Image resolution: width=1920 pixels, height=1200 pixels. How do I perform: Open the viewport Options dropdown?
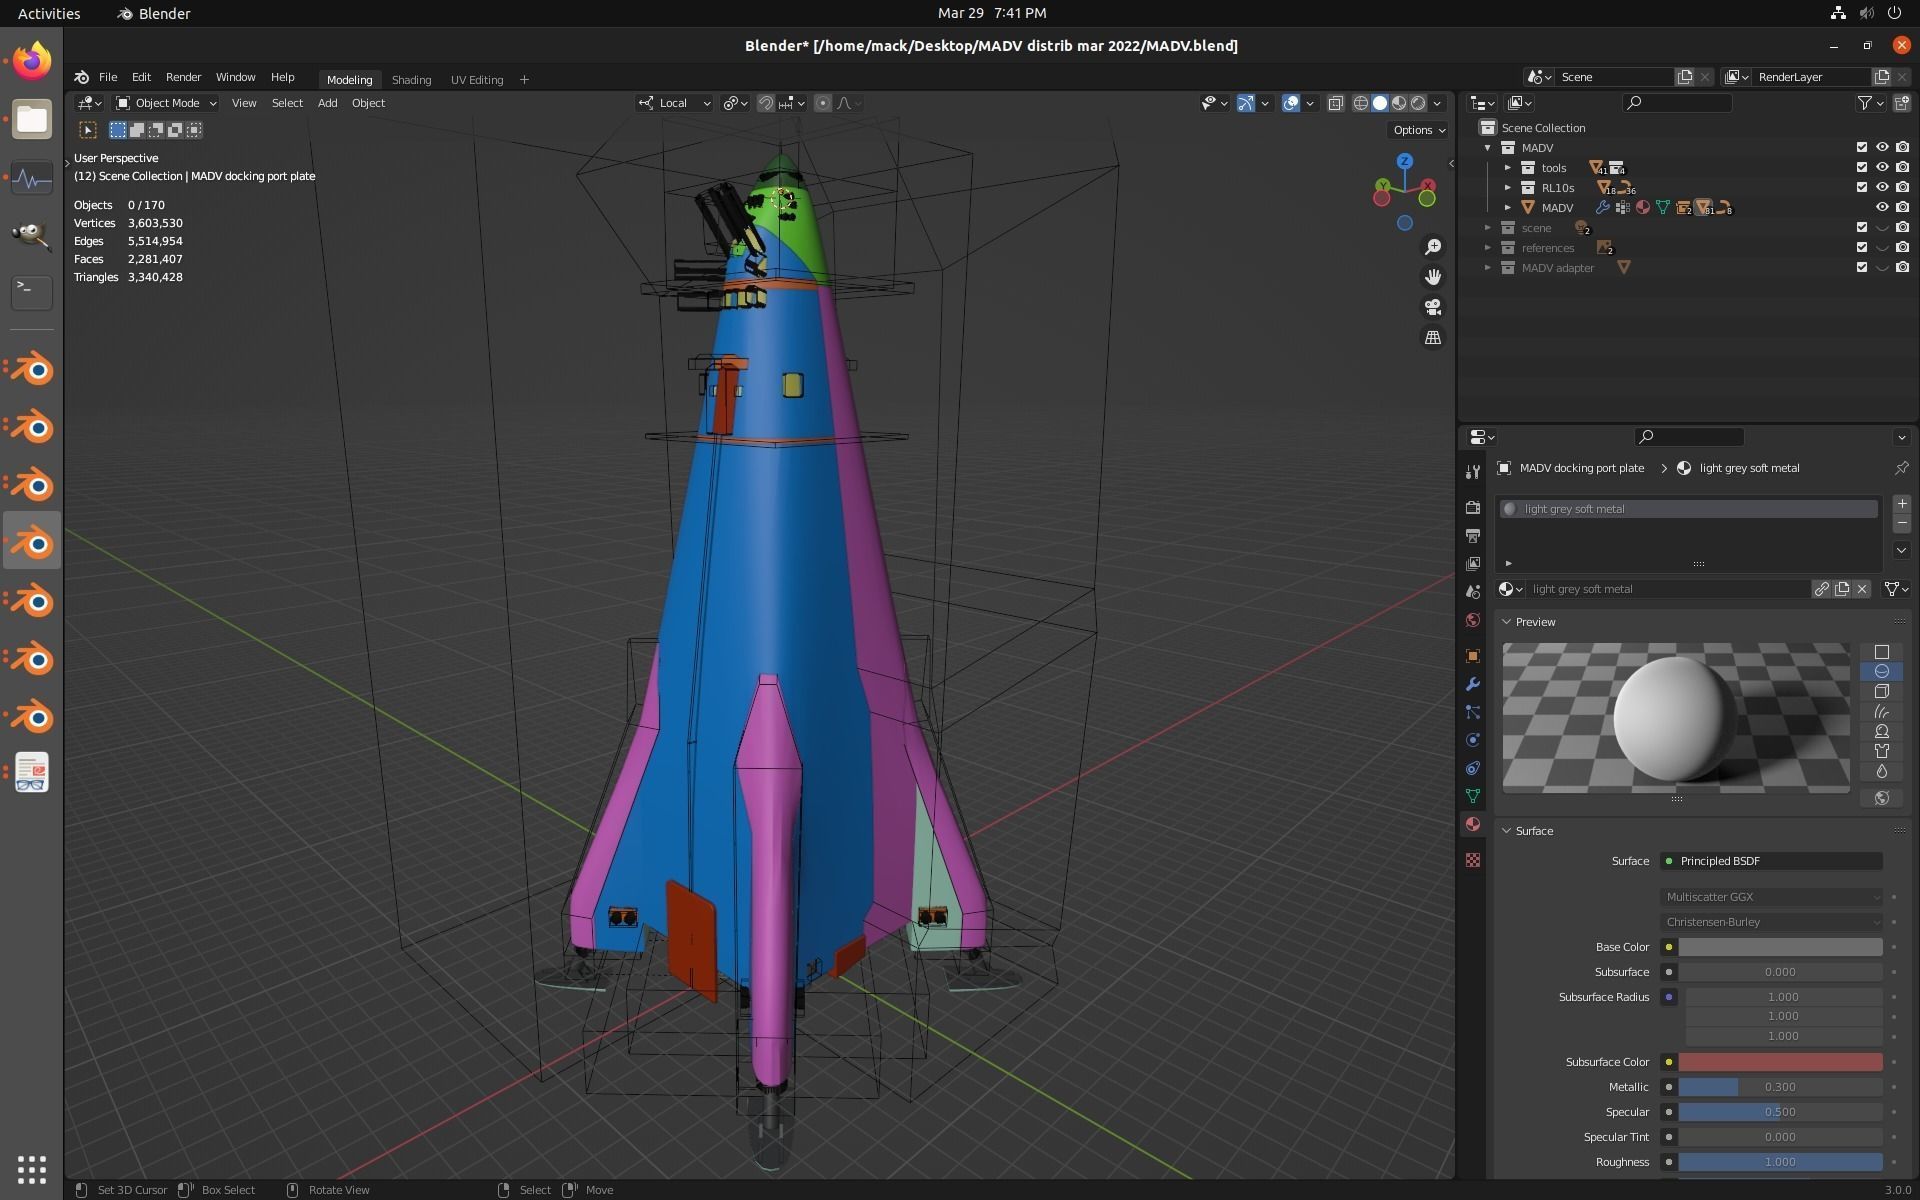click(1418, 130)
